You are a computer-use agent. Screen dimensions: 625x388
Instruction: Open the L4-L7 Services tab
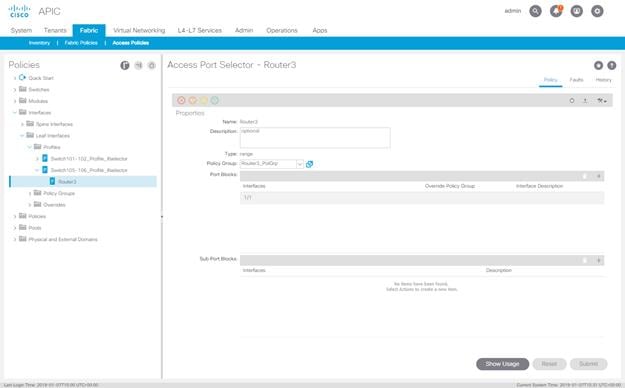pos(200,30)
